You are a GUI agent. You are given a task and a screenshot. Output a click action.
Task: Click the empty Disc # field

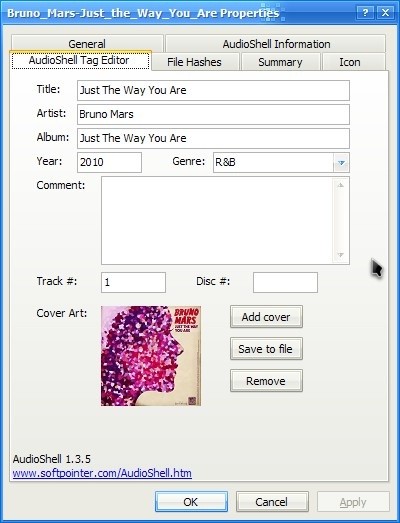285,282
